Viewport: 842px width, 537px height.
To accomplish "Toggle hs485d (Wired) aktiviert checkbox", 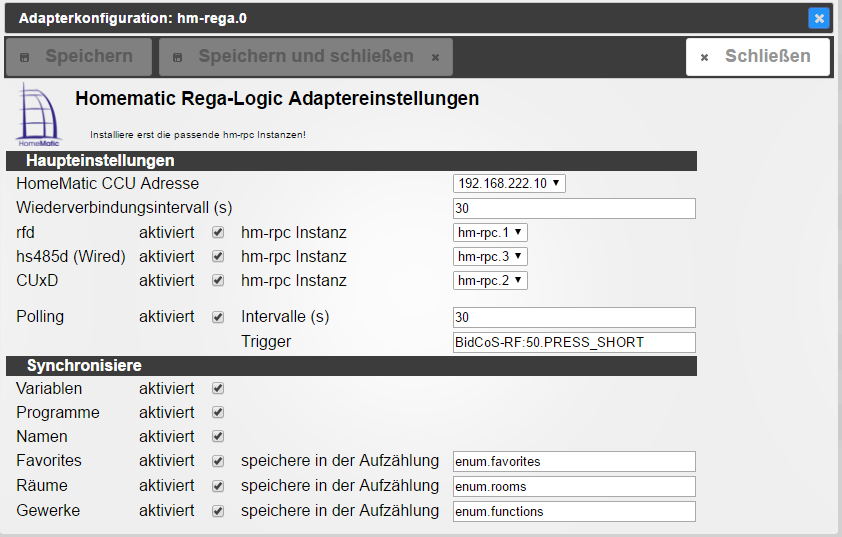I will point(217,256).
